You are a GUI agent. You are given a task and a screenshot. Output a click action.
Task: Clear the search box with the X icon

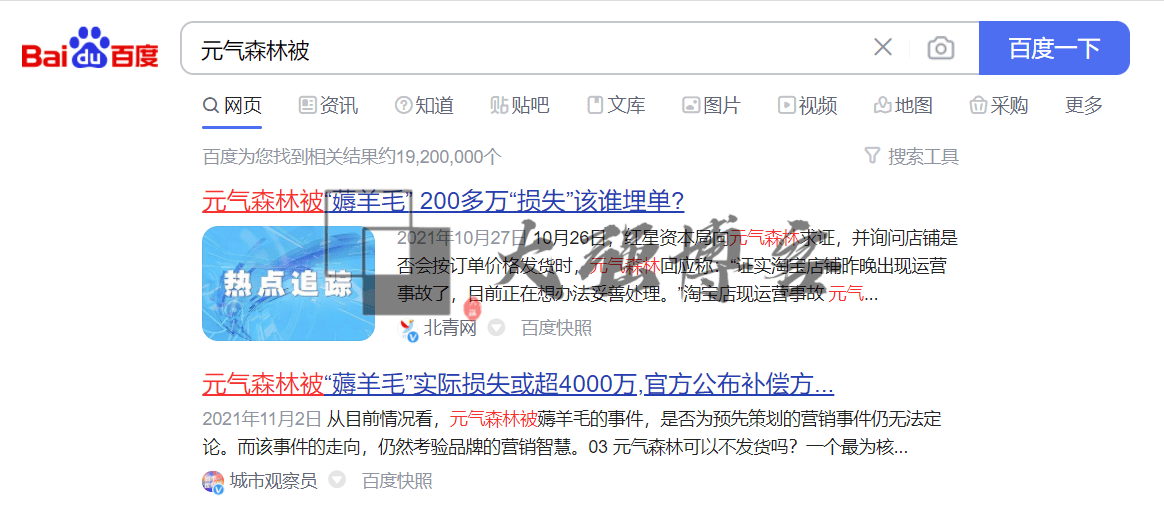[883, 47]
